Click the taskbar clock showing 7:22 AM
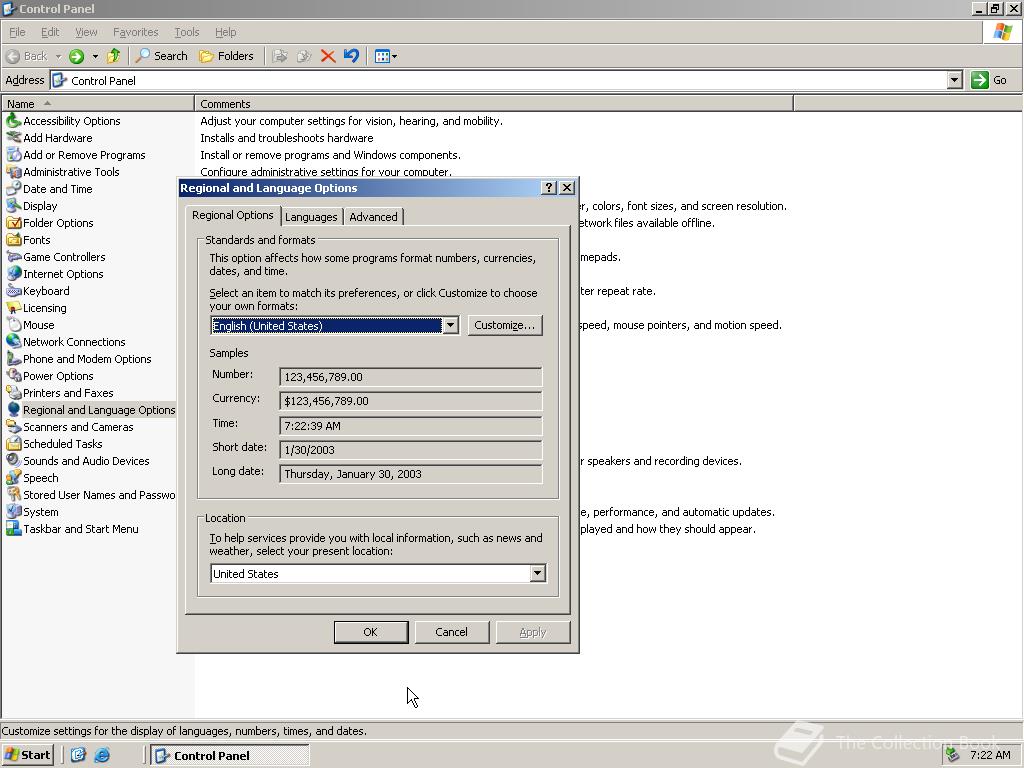The image size is (1024, 768). coord(990,755)
